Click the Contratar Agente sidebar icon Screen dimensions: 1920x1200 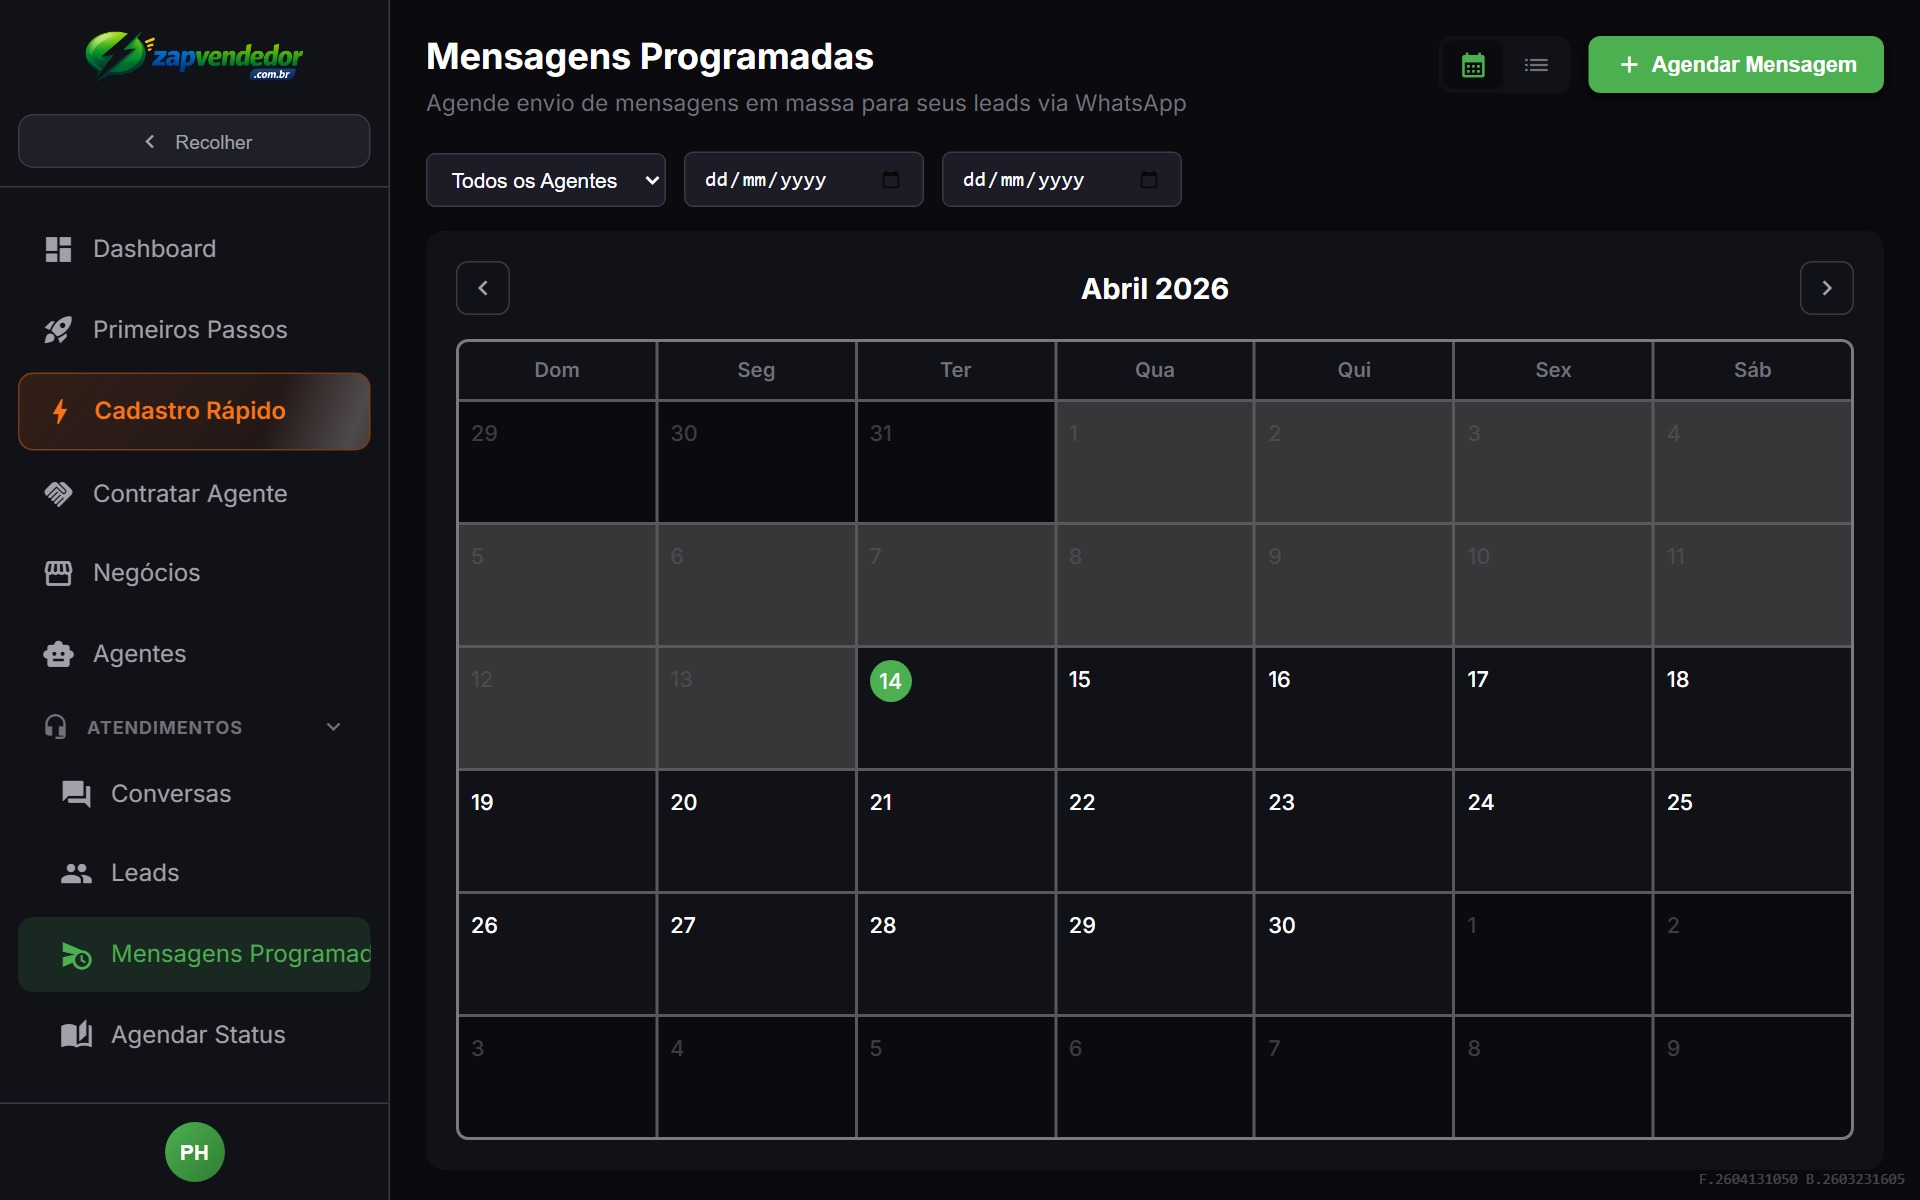click(x=58, y=493)
